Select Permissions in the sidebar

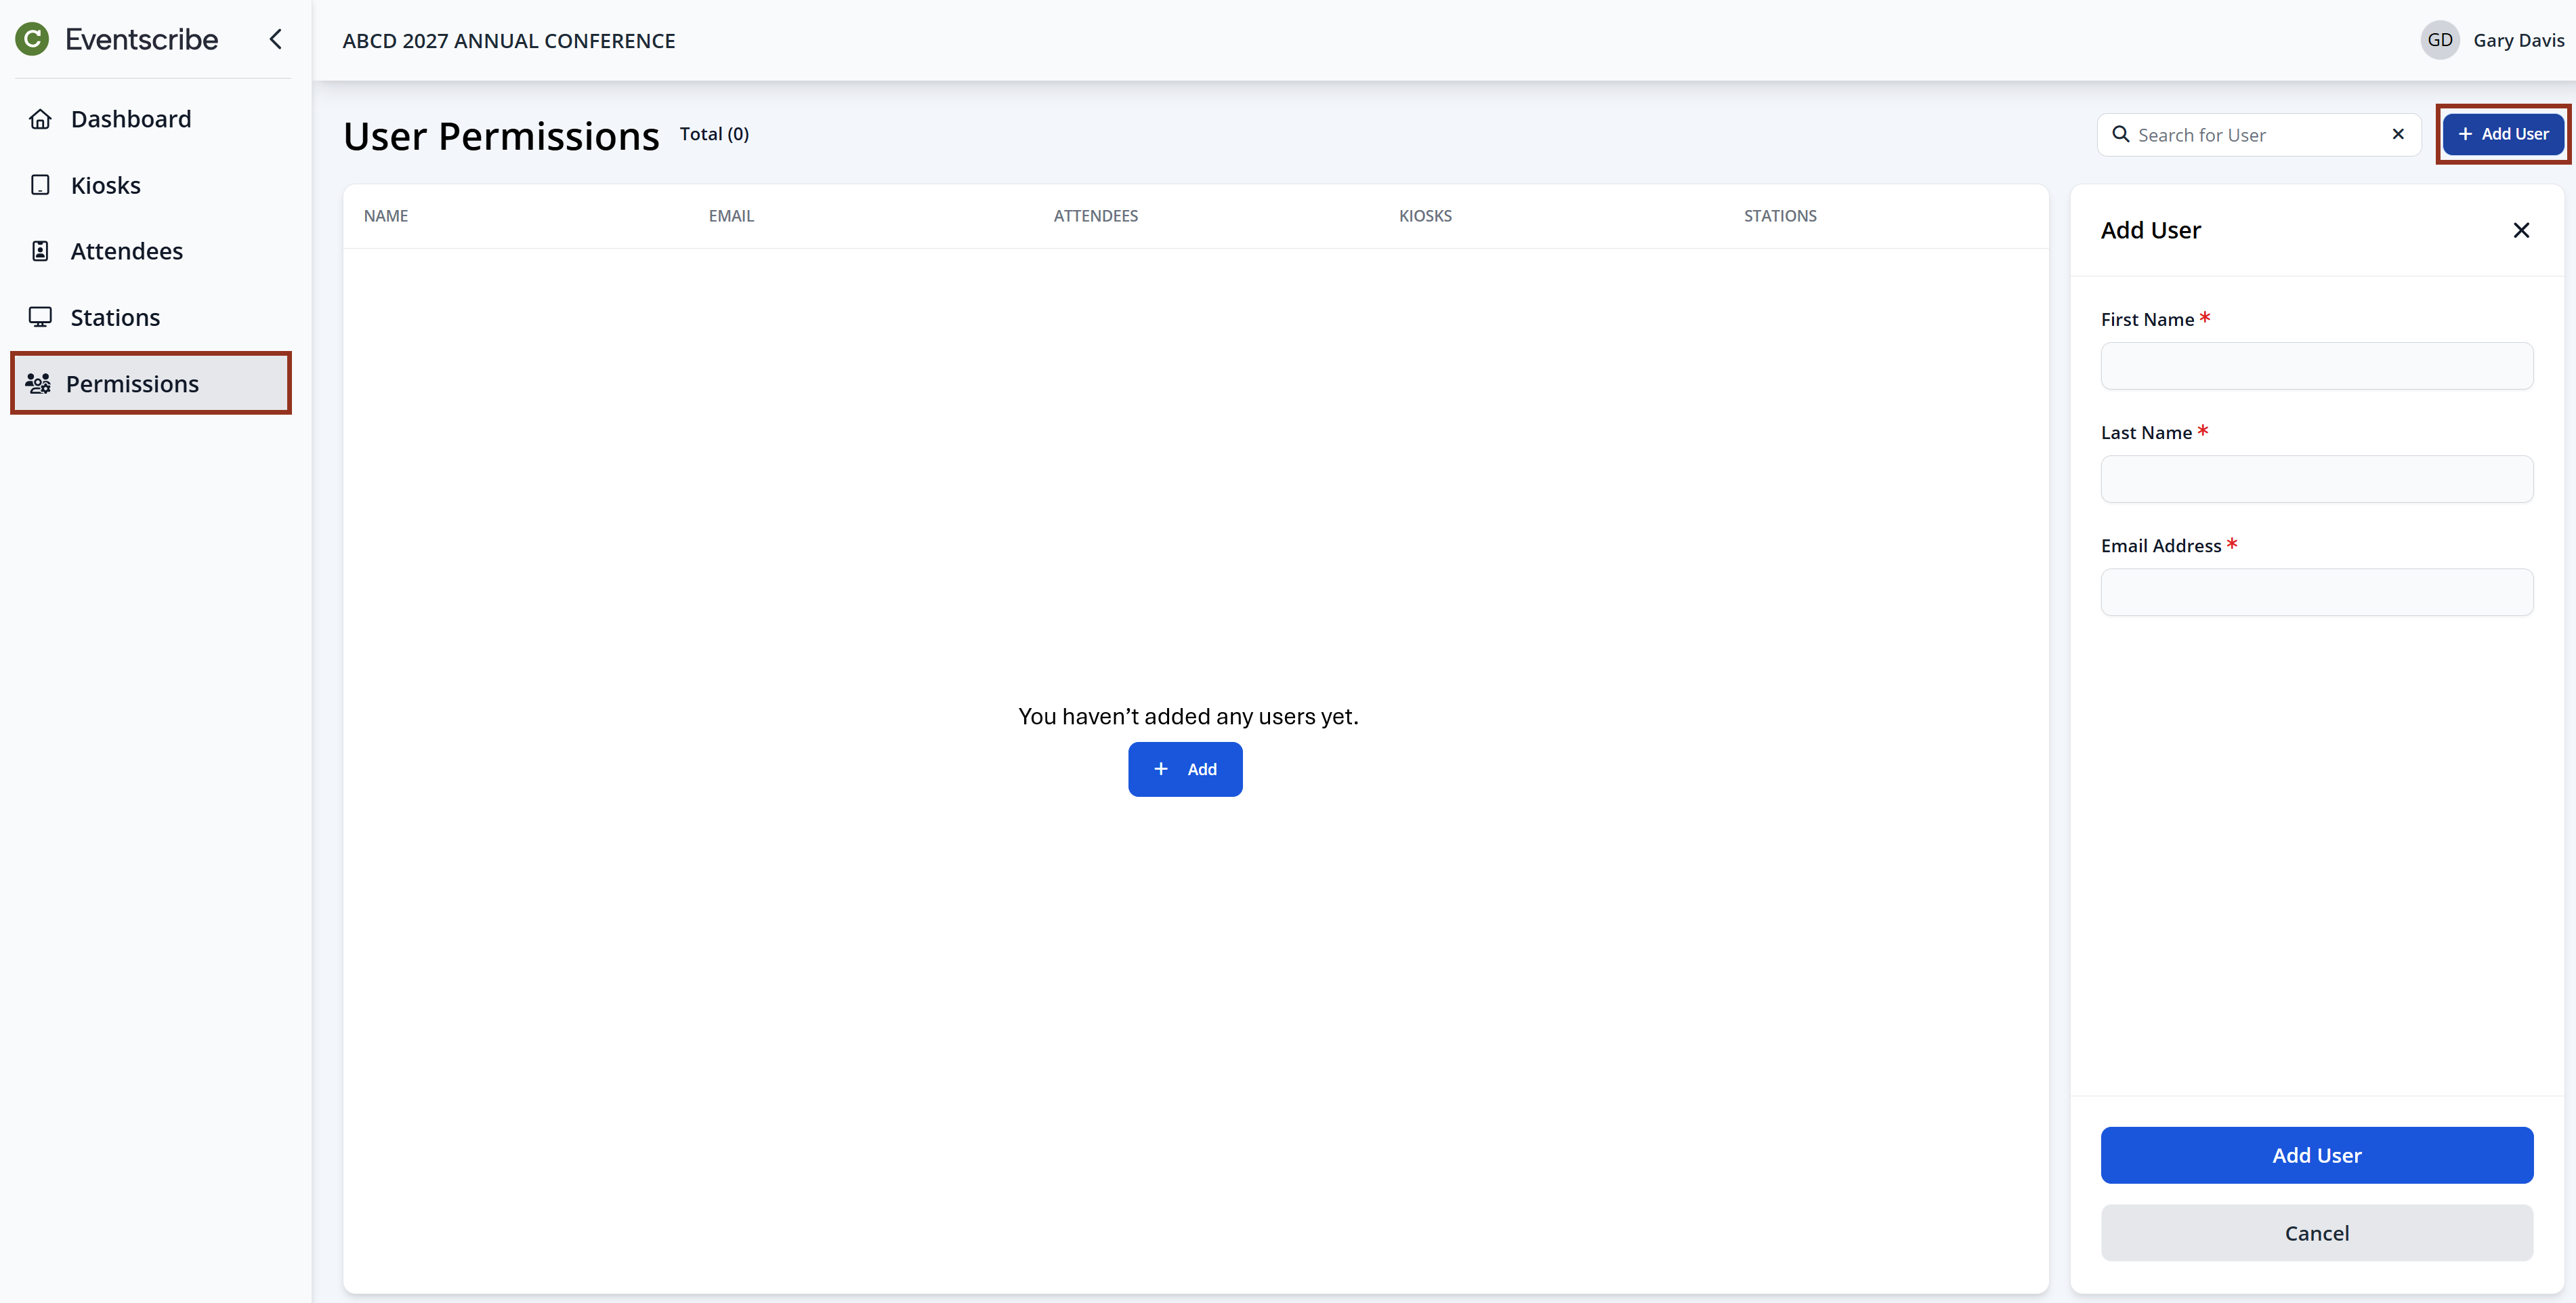132,384
